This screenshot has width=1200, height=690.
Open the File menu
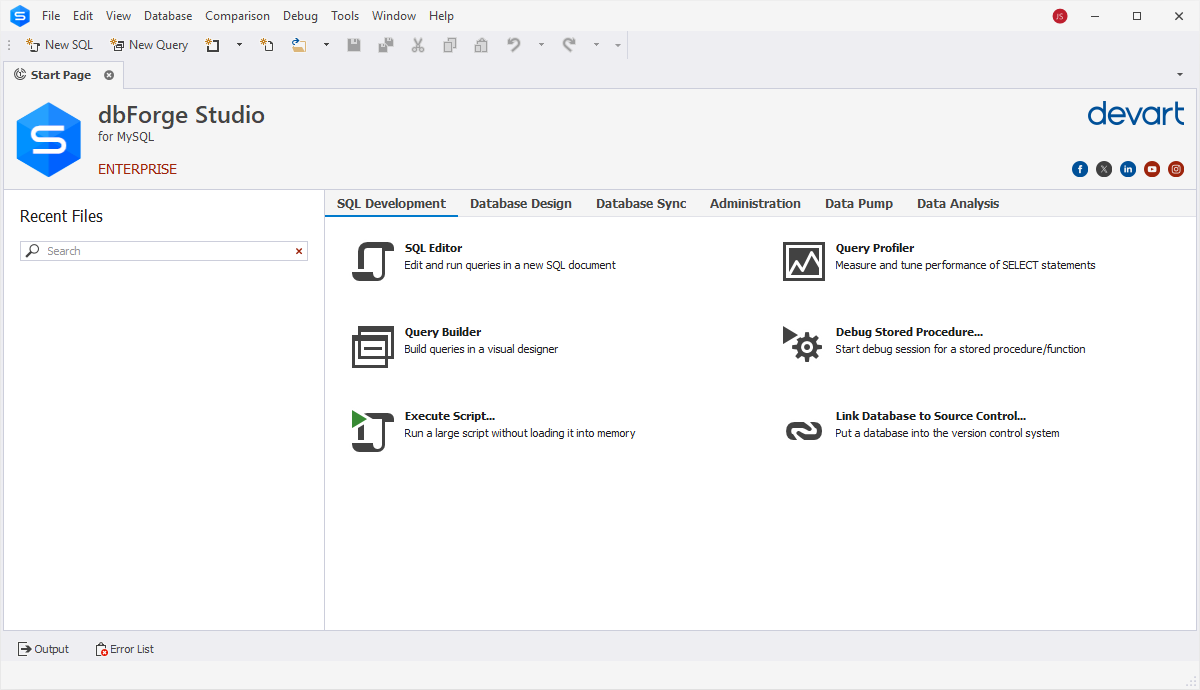click(51, 16)
